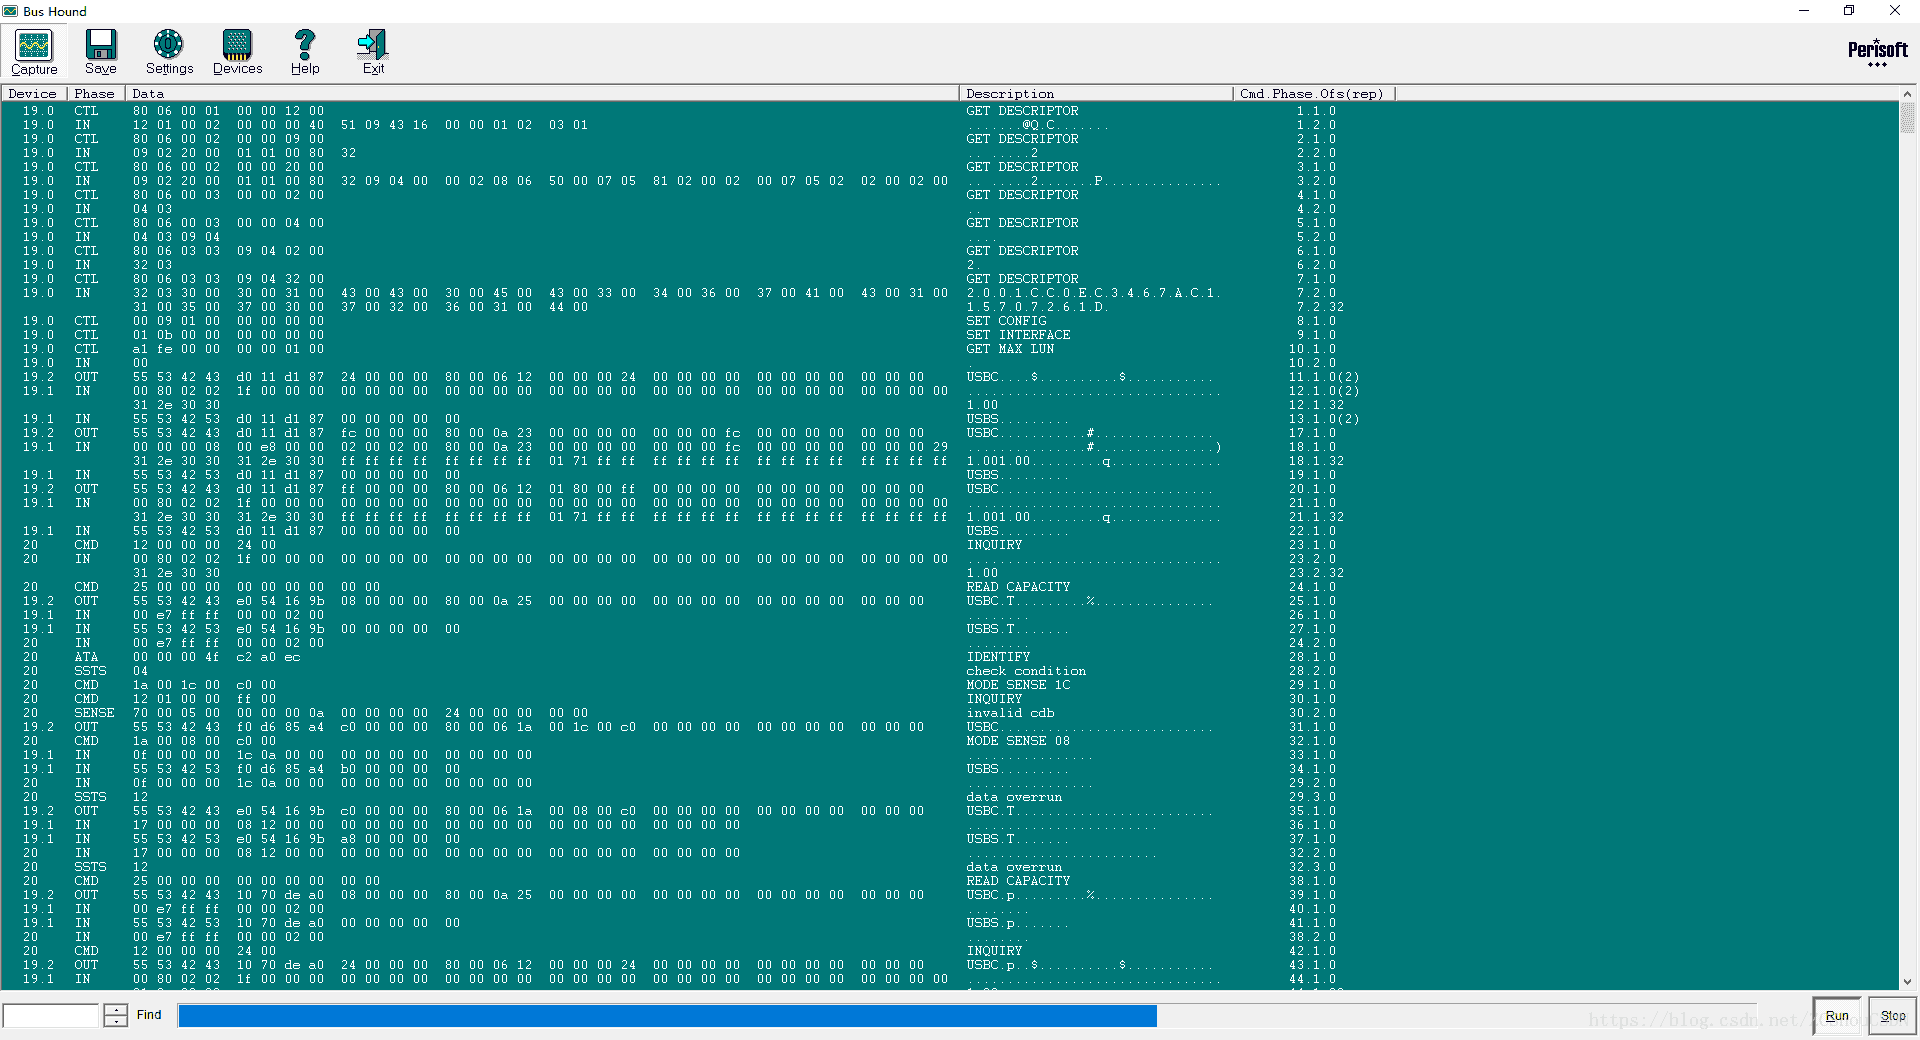
Task: Click the Save floppy disk icon
Action: pos(101,52)
